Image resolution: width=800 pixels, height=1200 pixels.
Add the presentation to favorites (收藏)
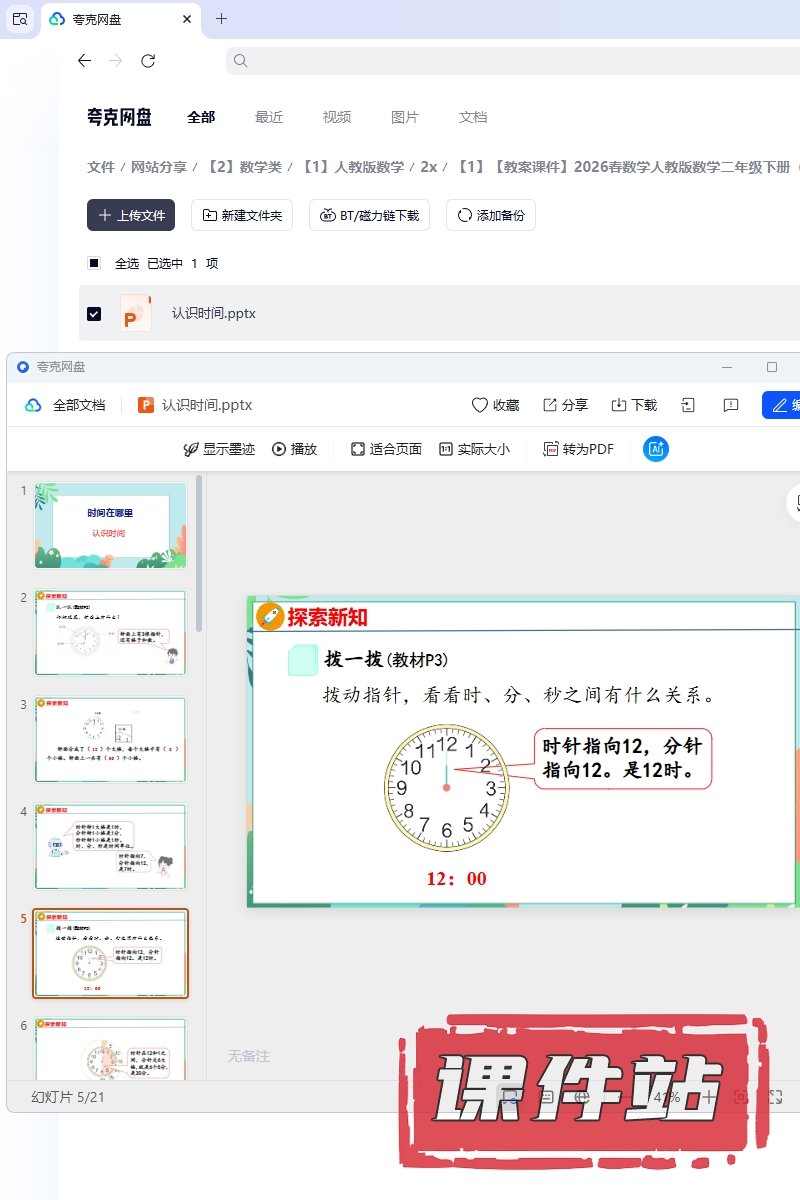click(x=496, y=405)
